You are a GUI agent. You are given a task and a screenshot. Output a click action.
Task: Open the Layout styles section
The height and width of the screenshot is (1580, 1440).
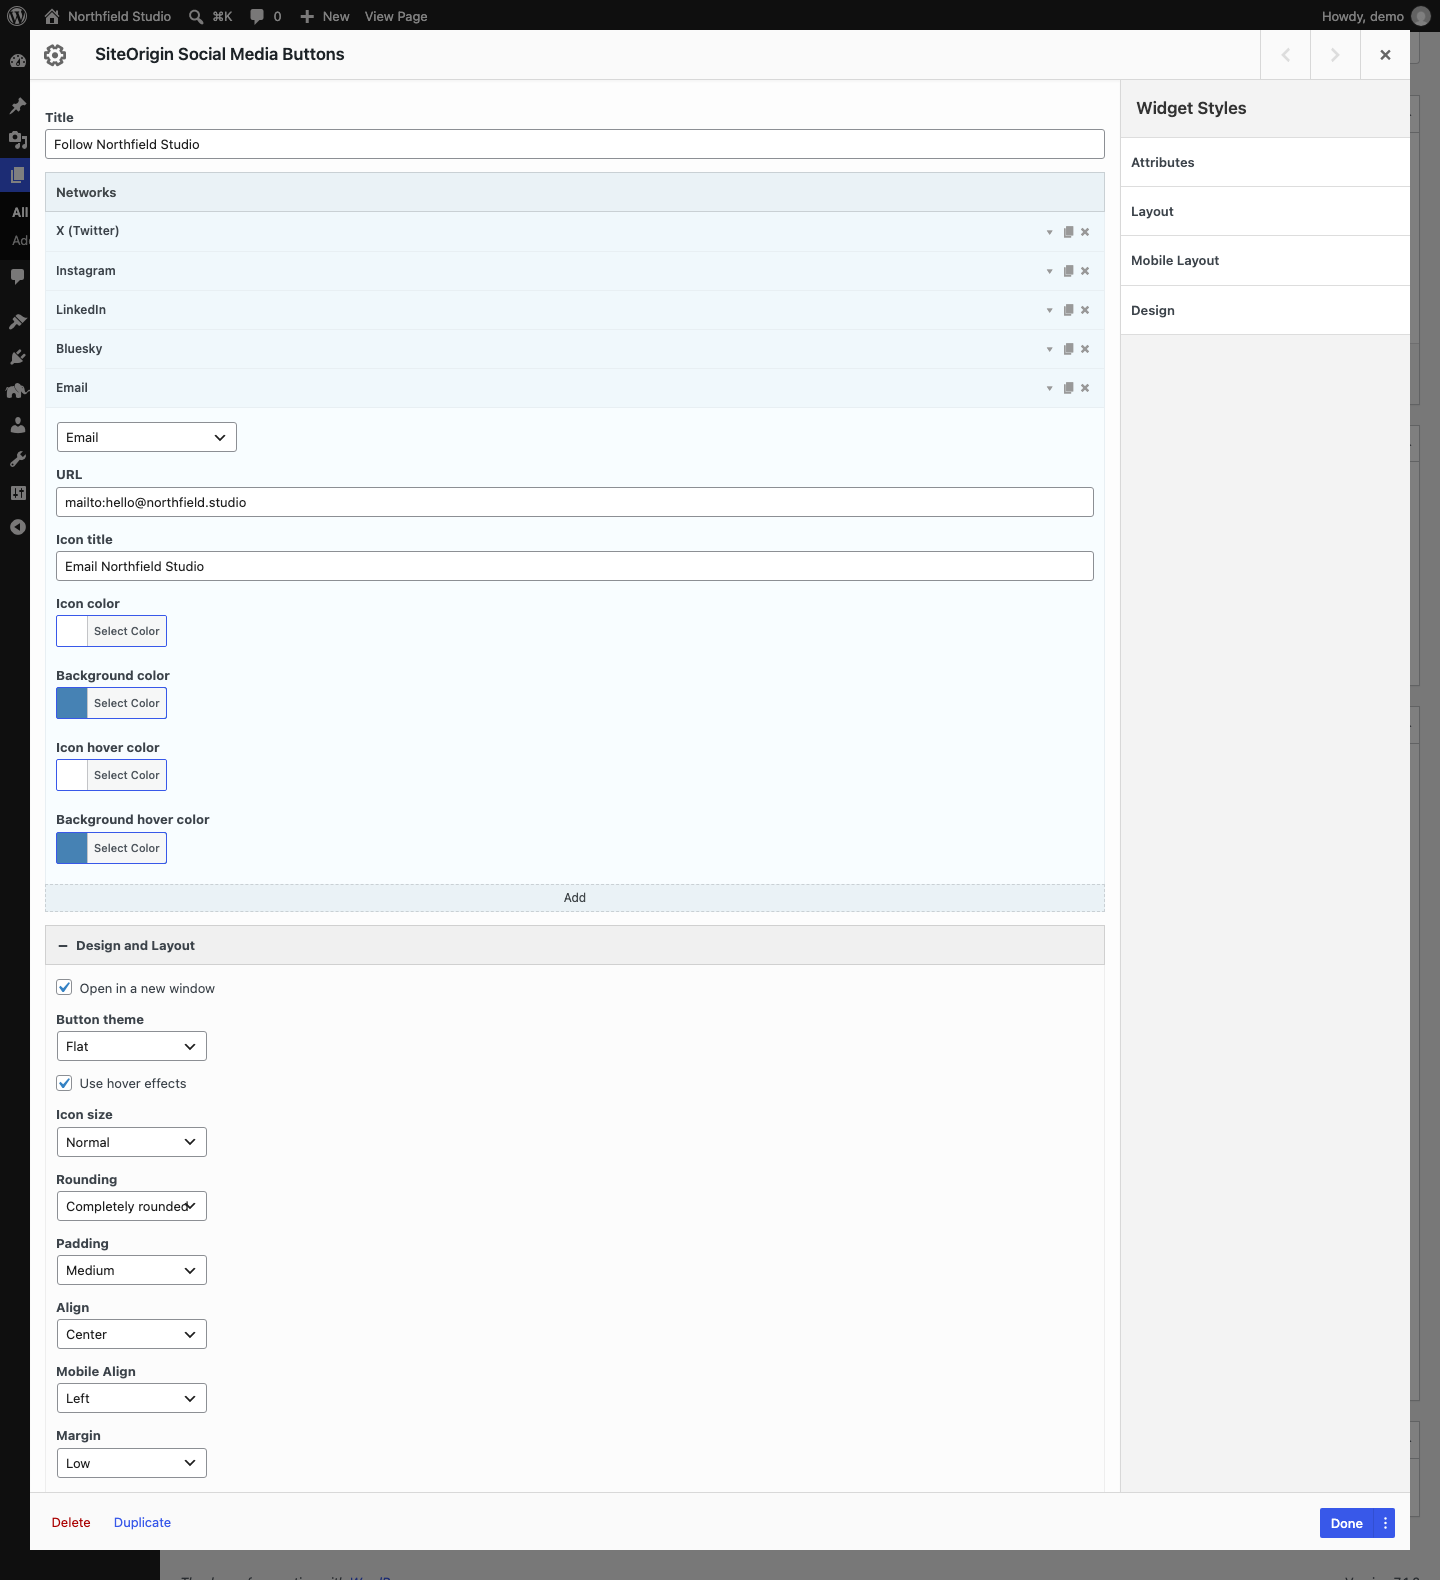tap(1265, 211)
